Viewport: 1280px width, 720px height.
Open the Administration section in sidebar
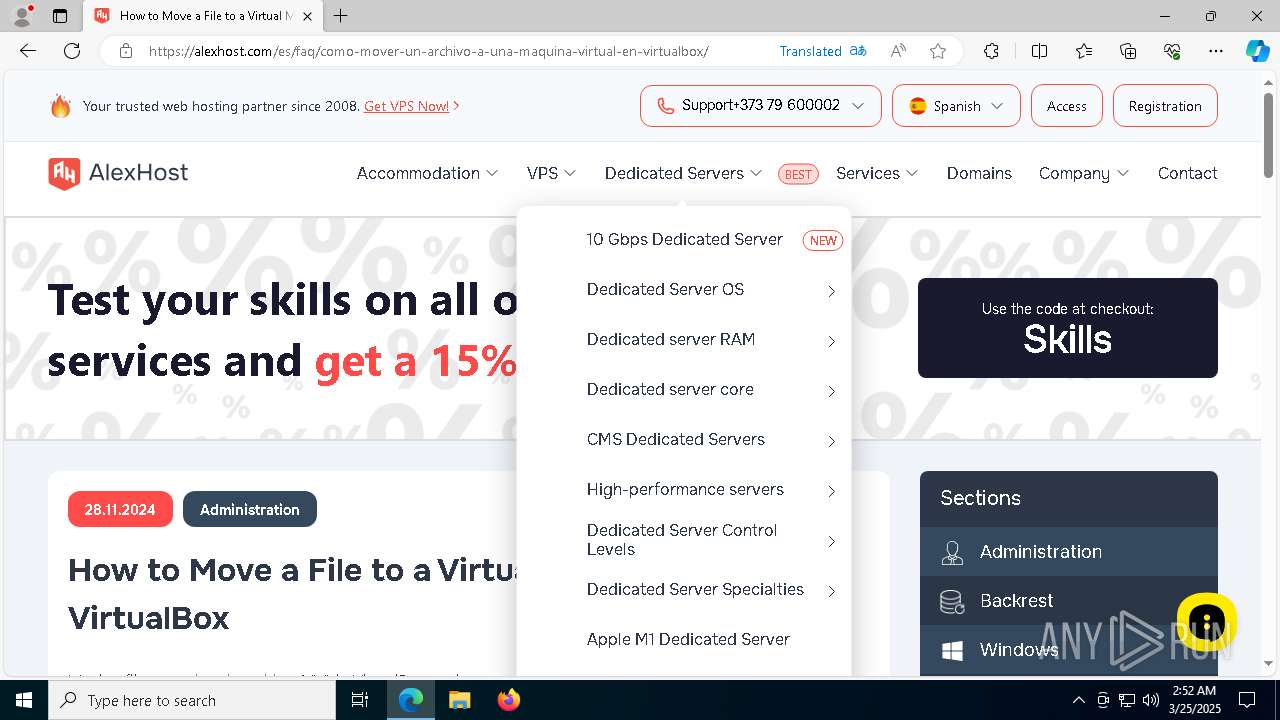pos(1069,552)
